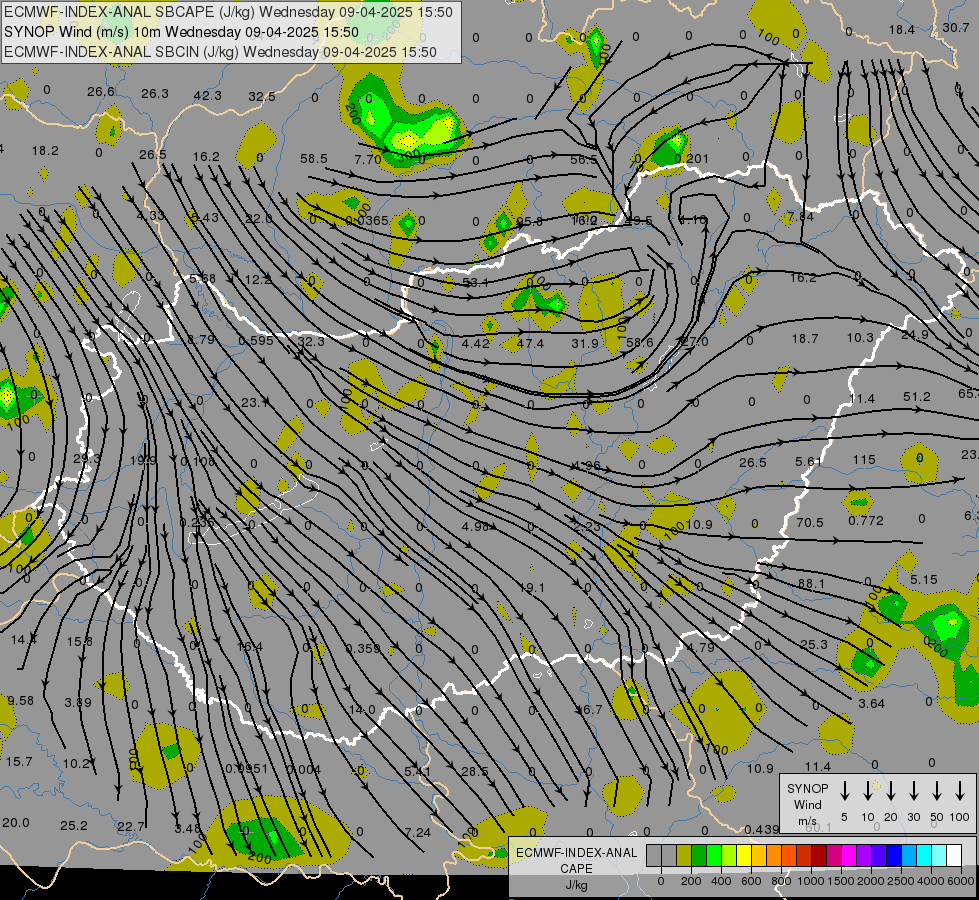Screen dimensions: 979x900
Task: Click the map value 58.5
Action: point(313,159)
